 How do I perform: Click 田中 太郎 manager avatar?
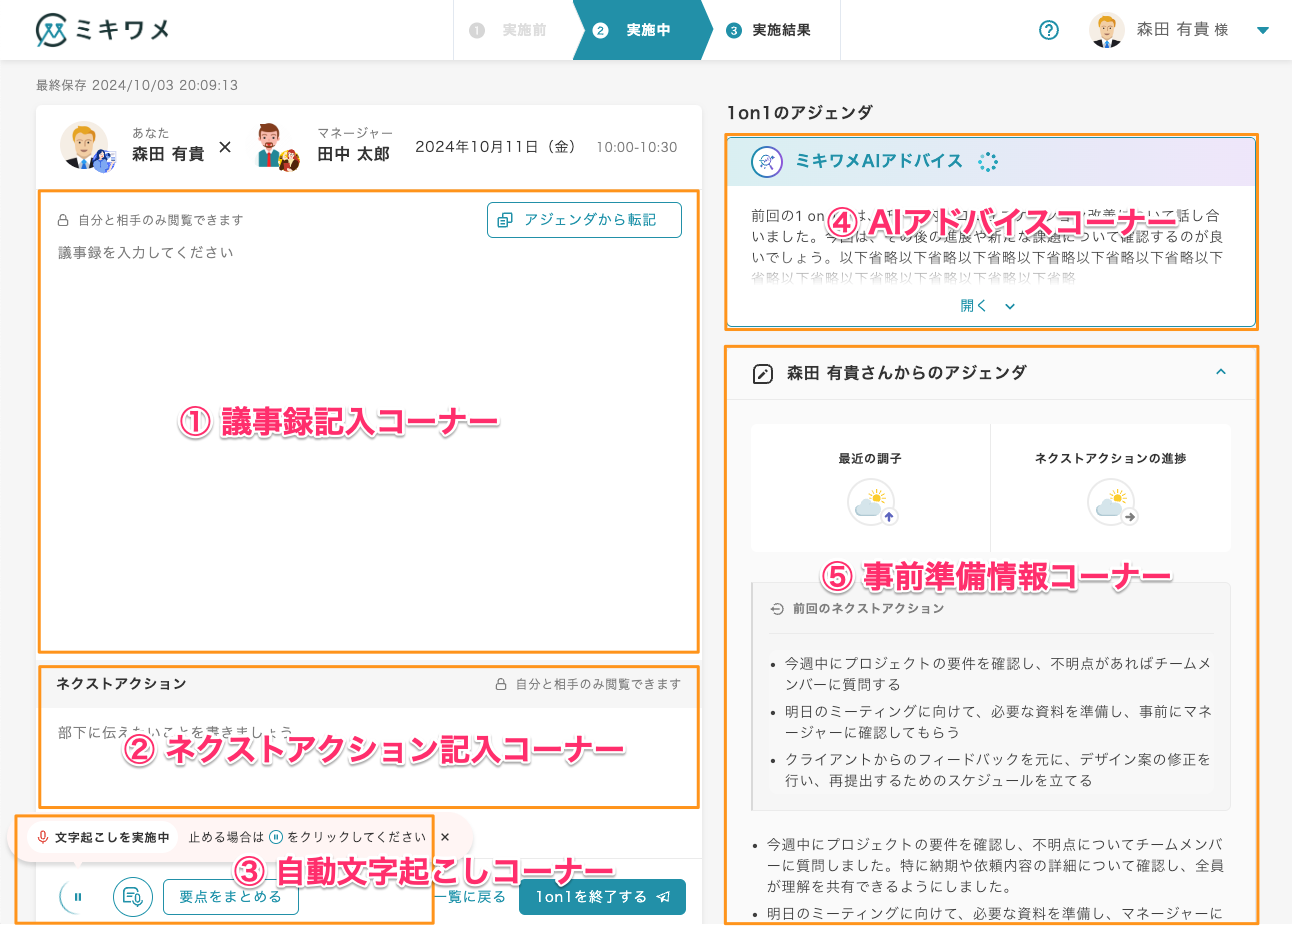pyautogui.click(x=277, y=147)
